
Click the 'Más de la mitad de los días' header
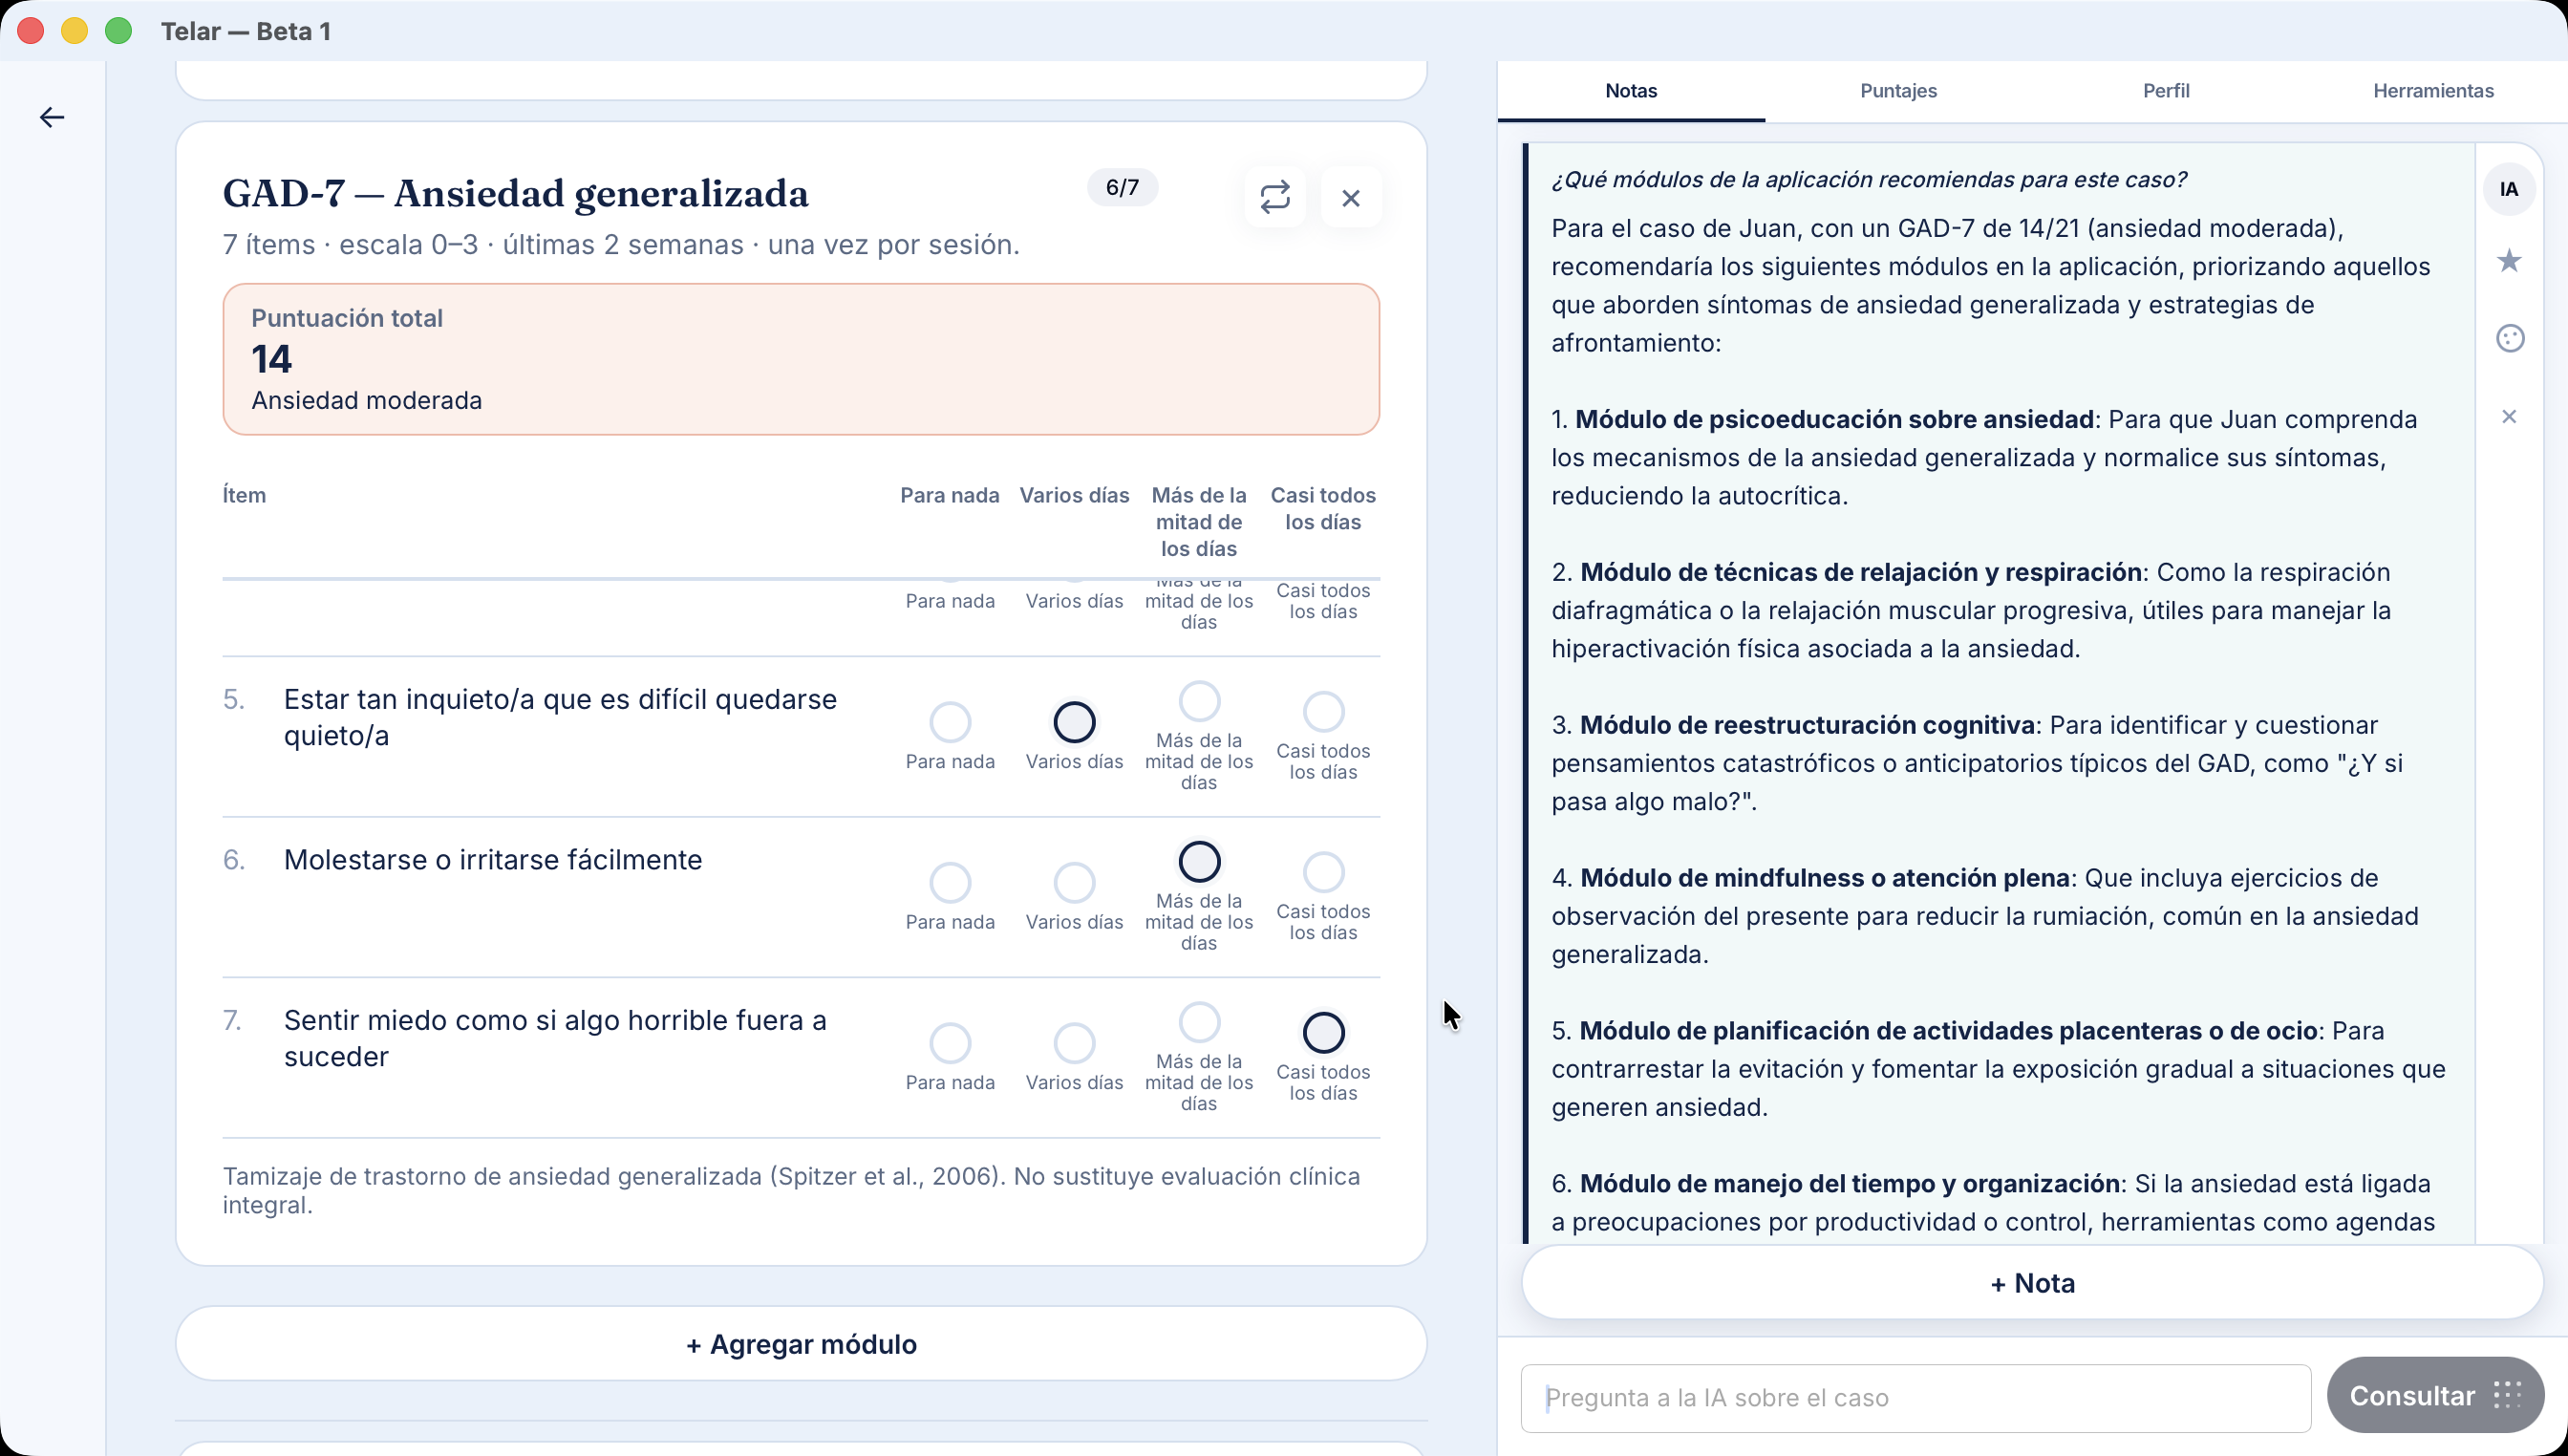1199,522
